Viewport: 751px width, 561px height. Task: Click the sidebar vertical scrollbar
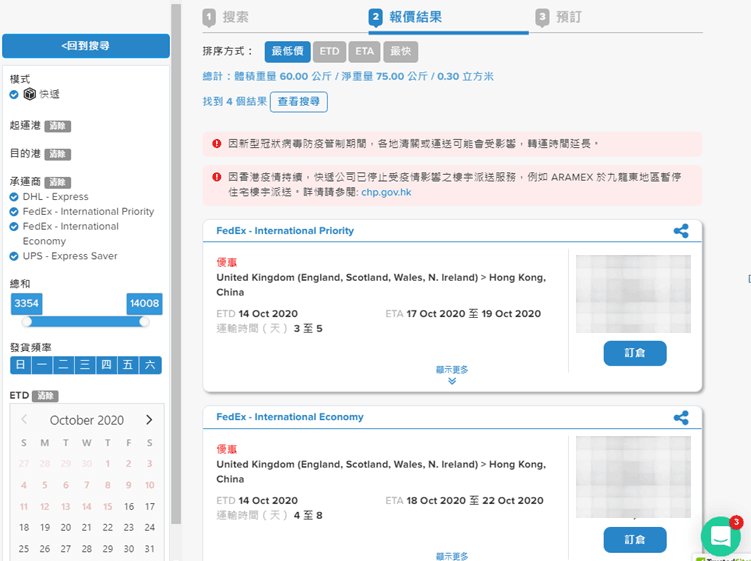tap(176, 263)
